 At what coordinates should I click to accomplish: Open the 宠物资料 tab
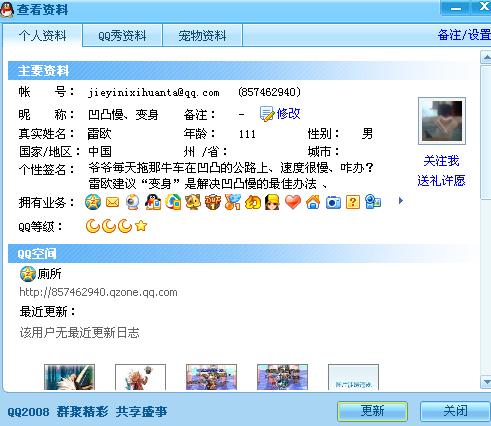point(202,36)
